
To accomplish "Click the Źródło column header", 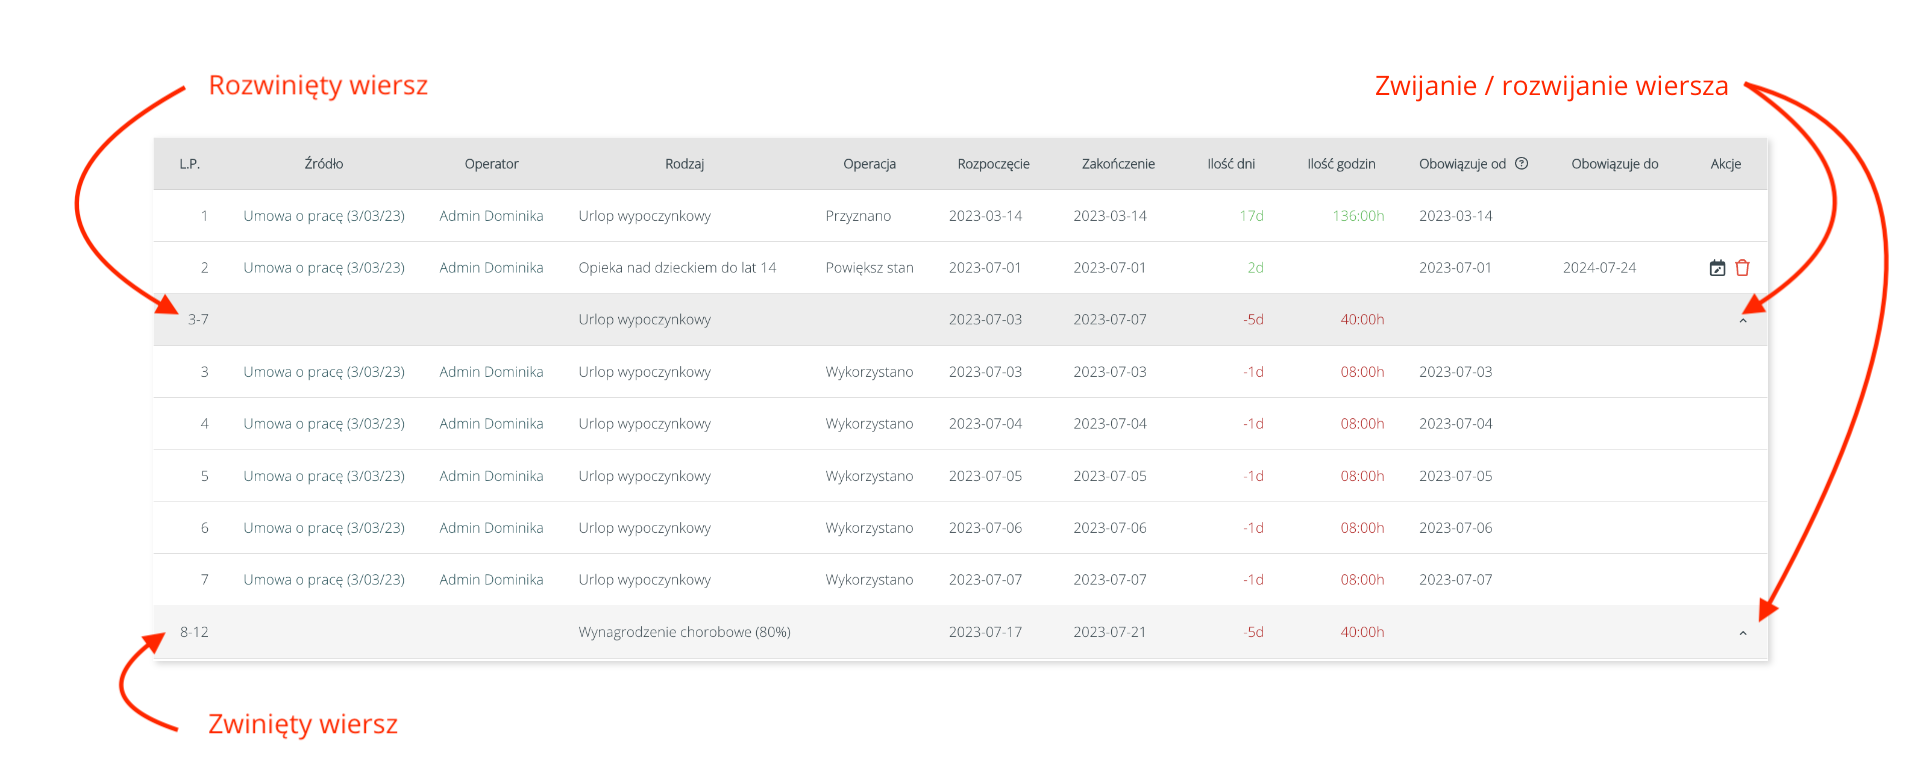I will [x=323, y=164].
